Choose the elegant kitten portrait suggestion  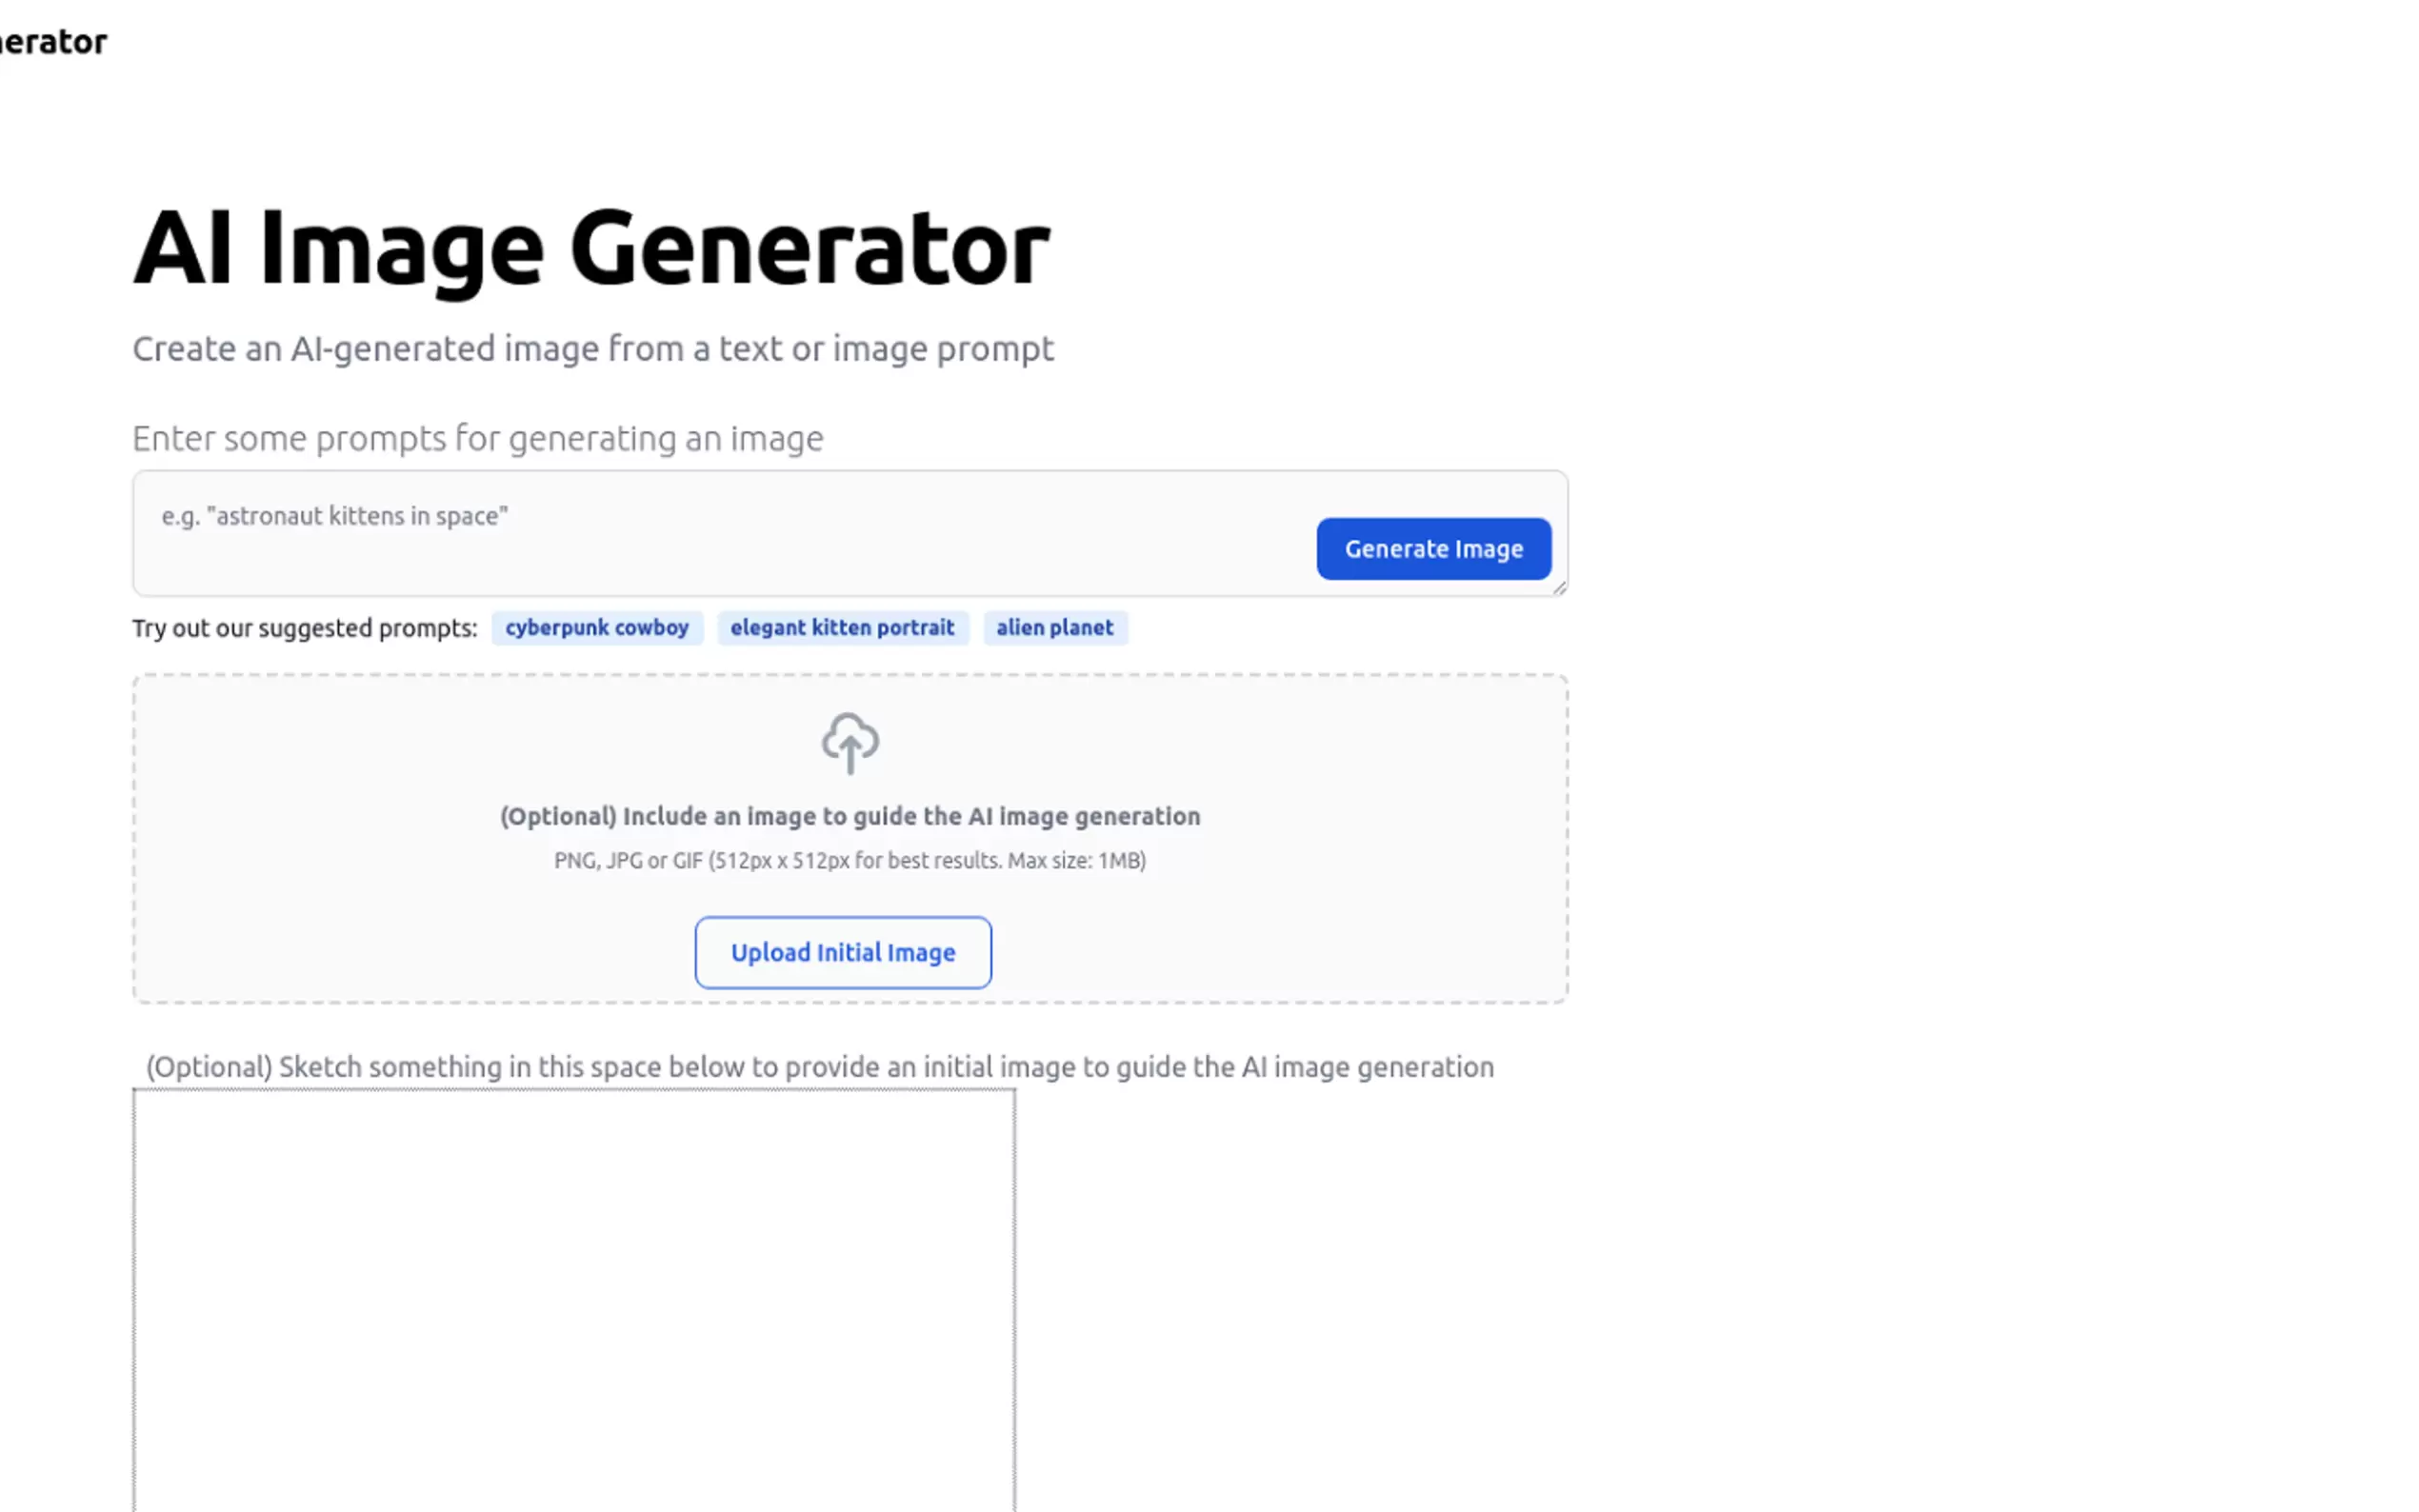click(x=842, y=628)
